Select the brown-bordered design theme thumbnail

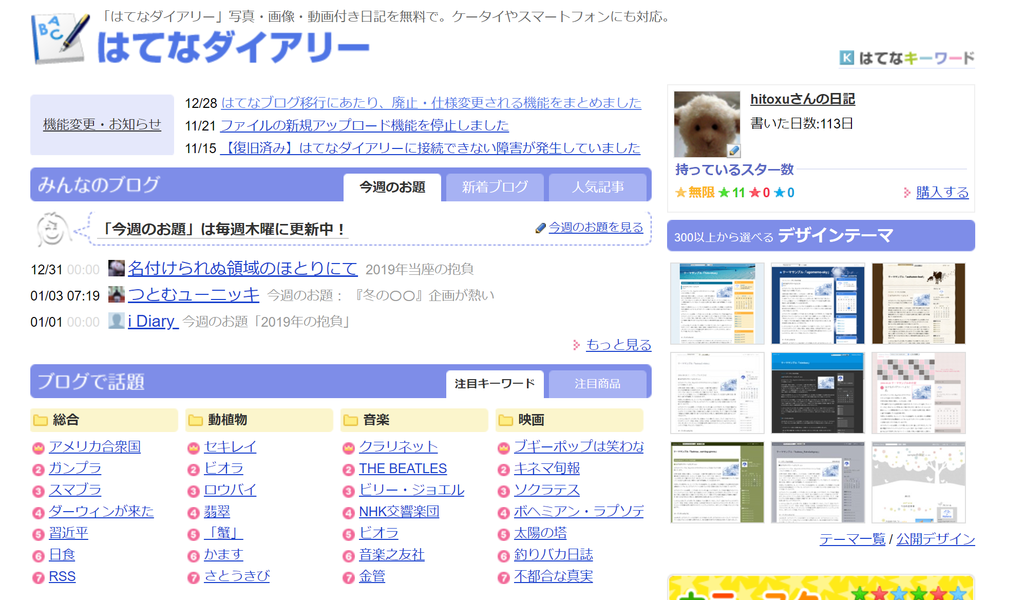(x=918, y=304)
